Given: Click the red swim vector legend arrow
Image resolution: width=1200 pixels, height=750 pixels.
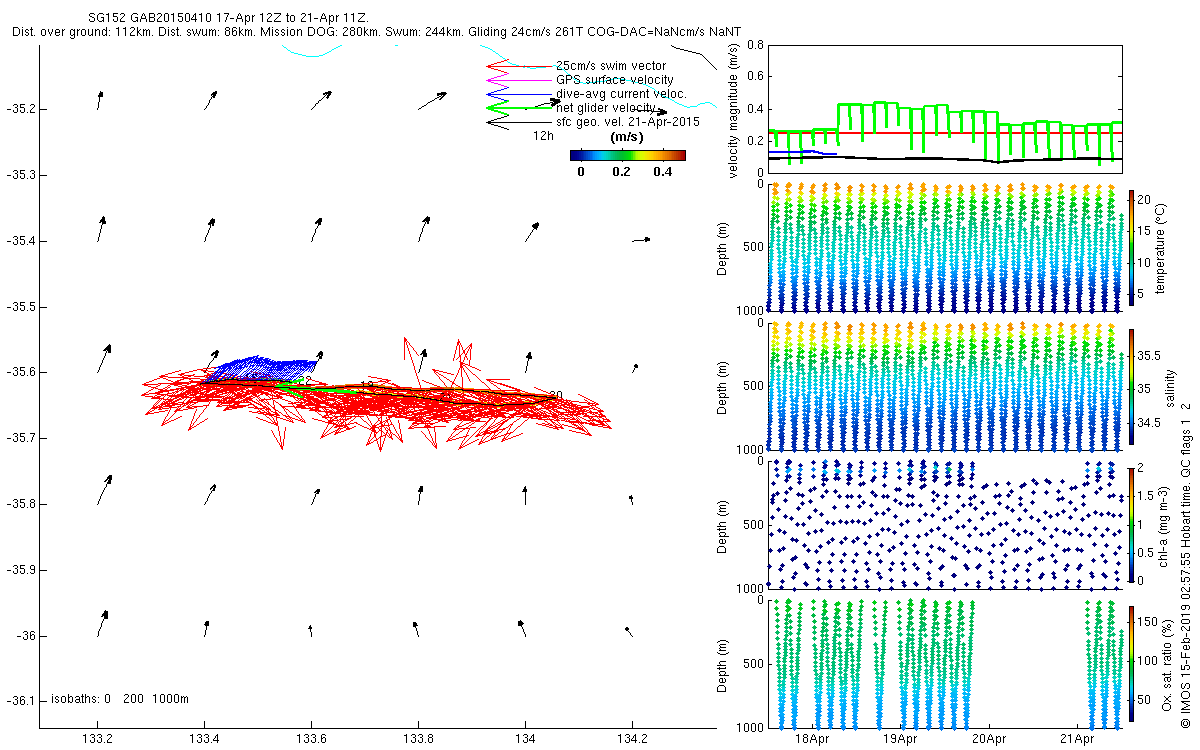Looking at the screenshot, I should [x=518, y=66].
